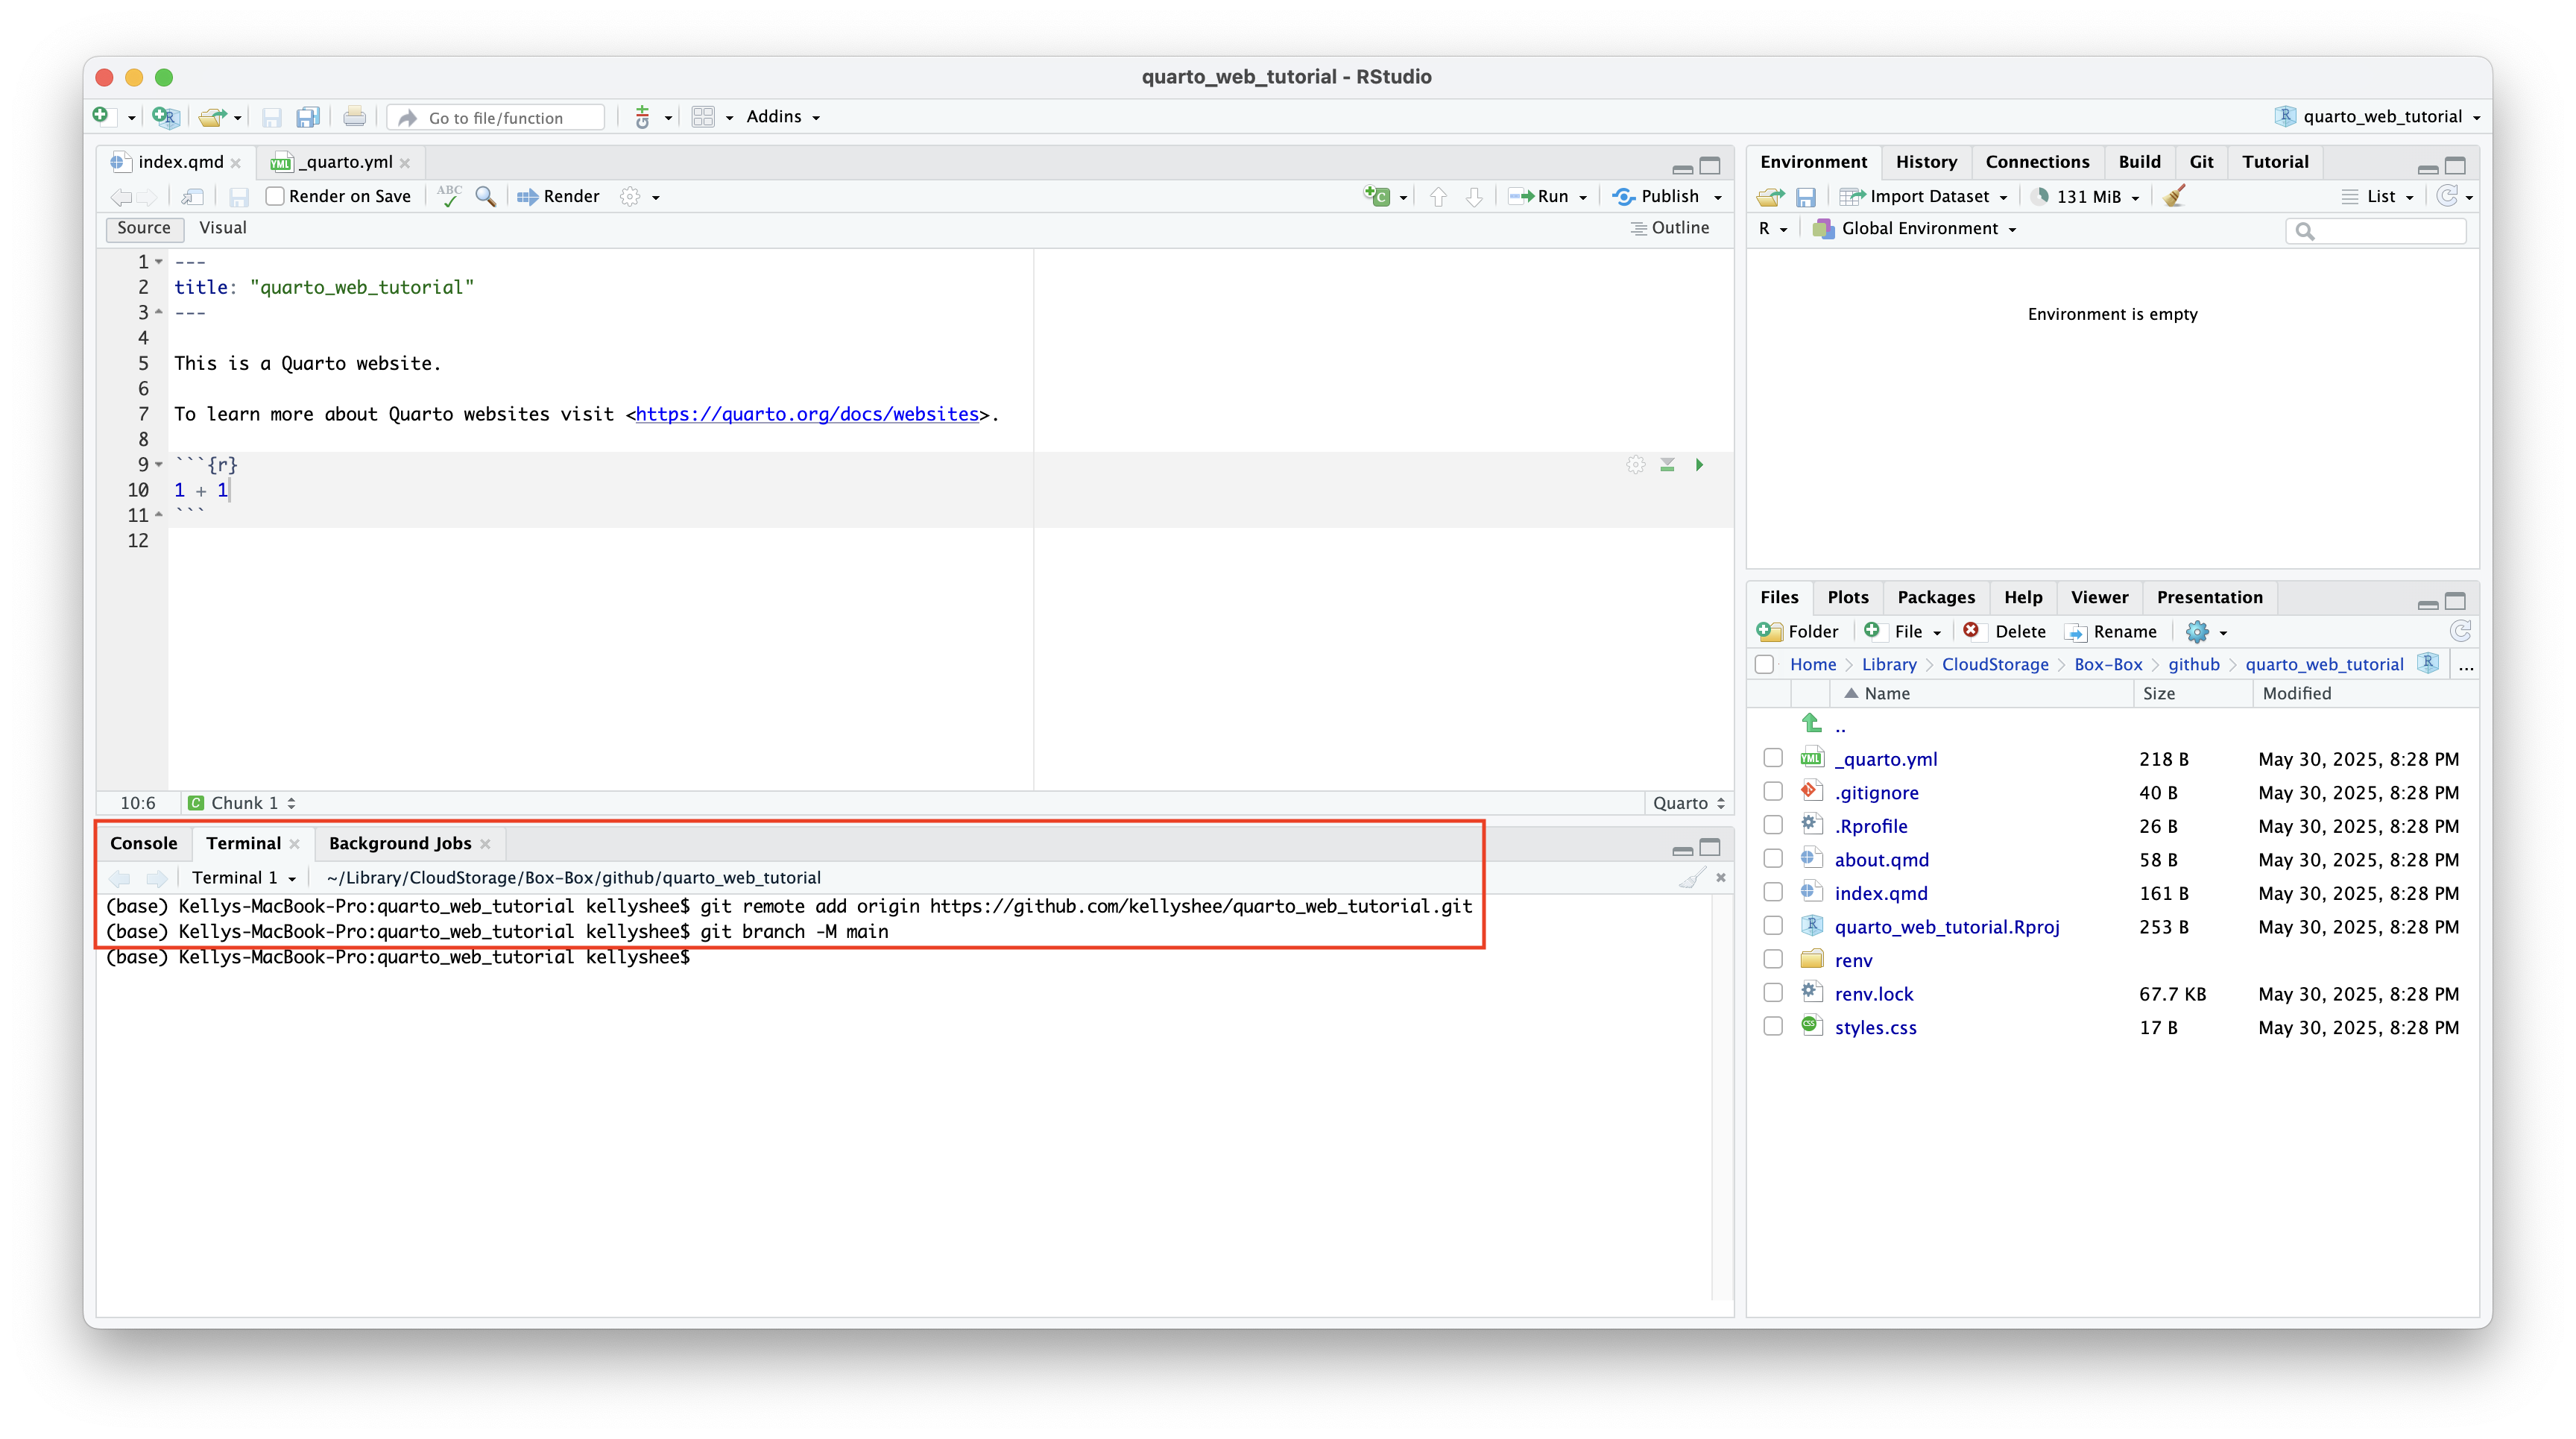Click the Rename button in Files
The width and height of the screenshot is (2576, 1439).
(2111, 631)
